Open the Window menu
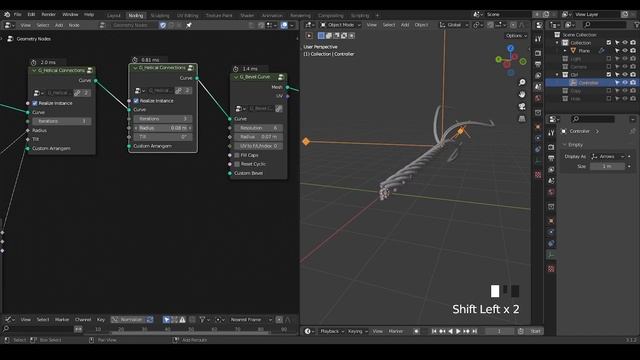 click(70, 14)
